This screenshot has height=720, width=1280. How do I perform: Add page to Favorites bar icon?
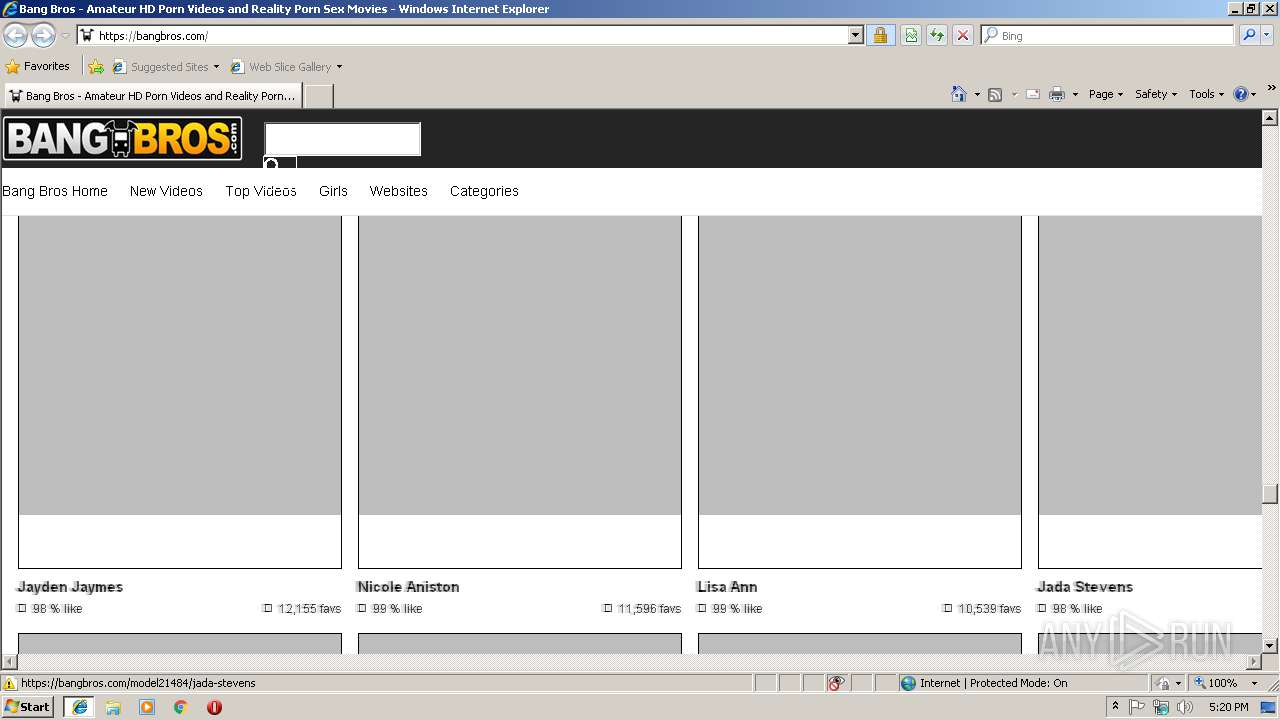(x=95, y=67)
